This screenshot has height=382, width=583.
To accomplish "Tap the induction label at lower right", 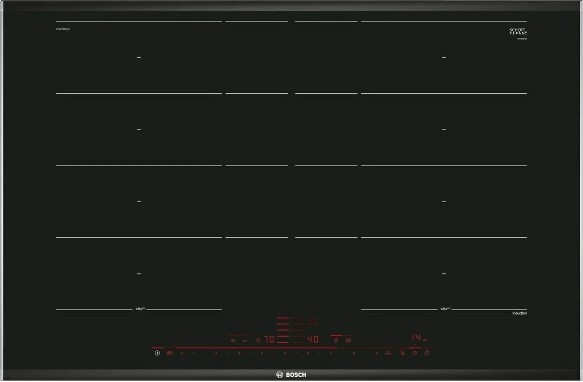I will 519,314.
